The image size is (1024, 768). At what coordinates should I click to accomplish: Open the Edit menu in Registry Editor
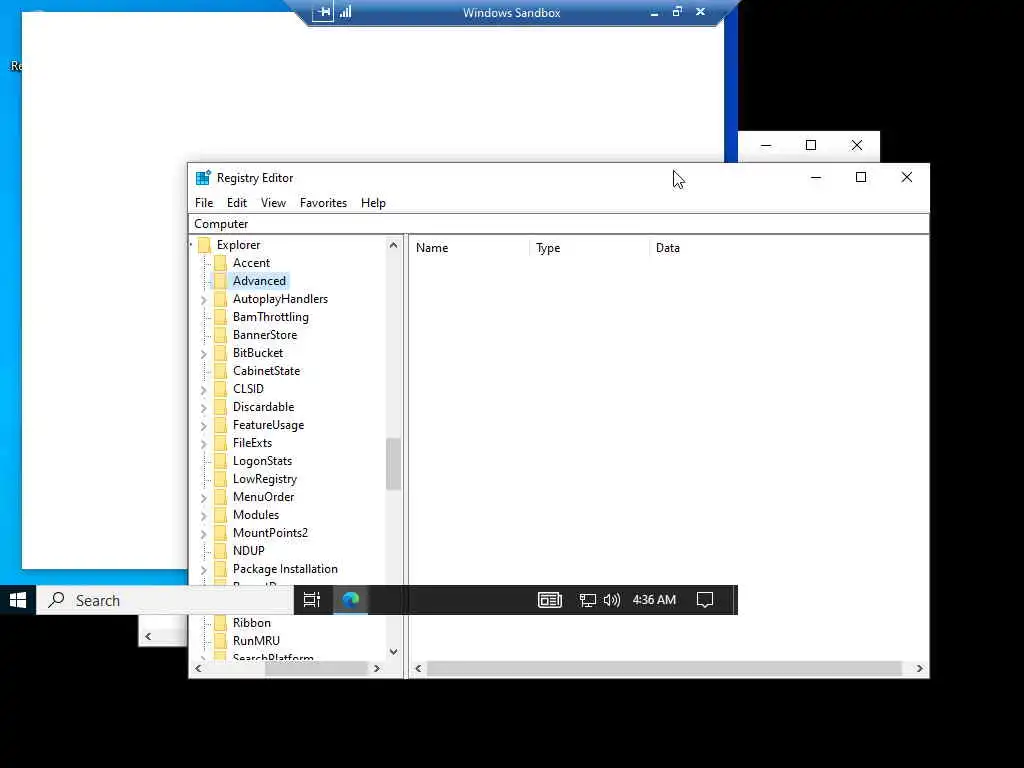[x=236, y=203]
